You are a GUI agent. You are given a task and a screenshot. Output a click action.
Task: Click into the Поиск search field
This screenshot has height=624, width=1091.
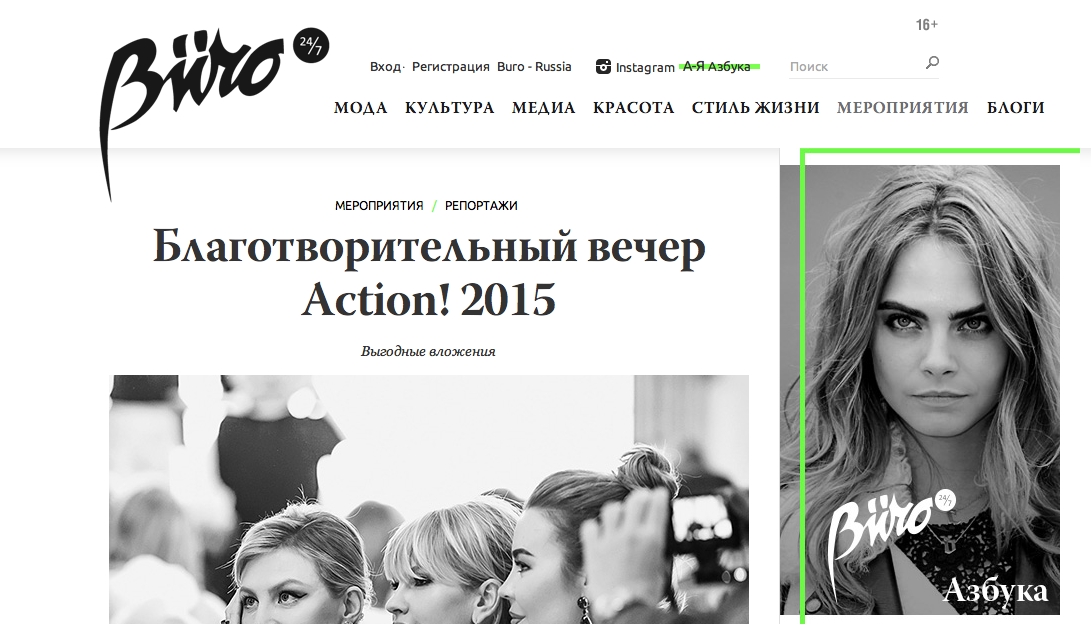point(854,67)
